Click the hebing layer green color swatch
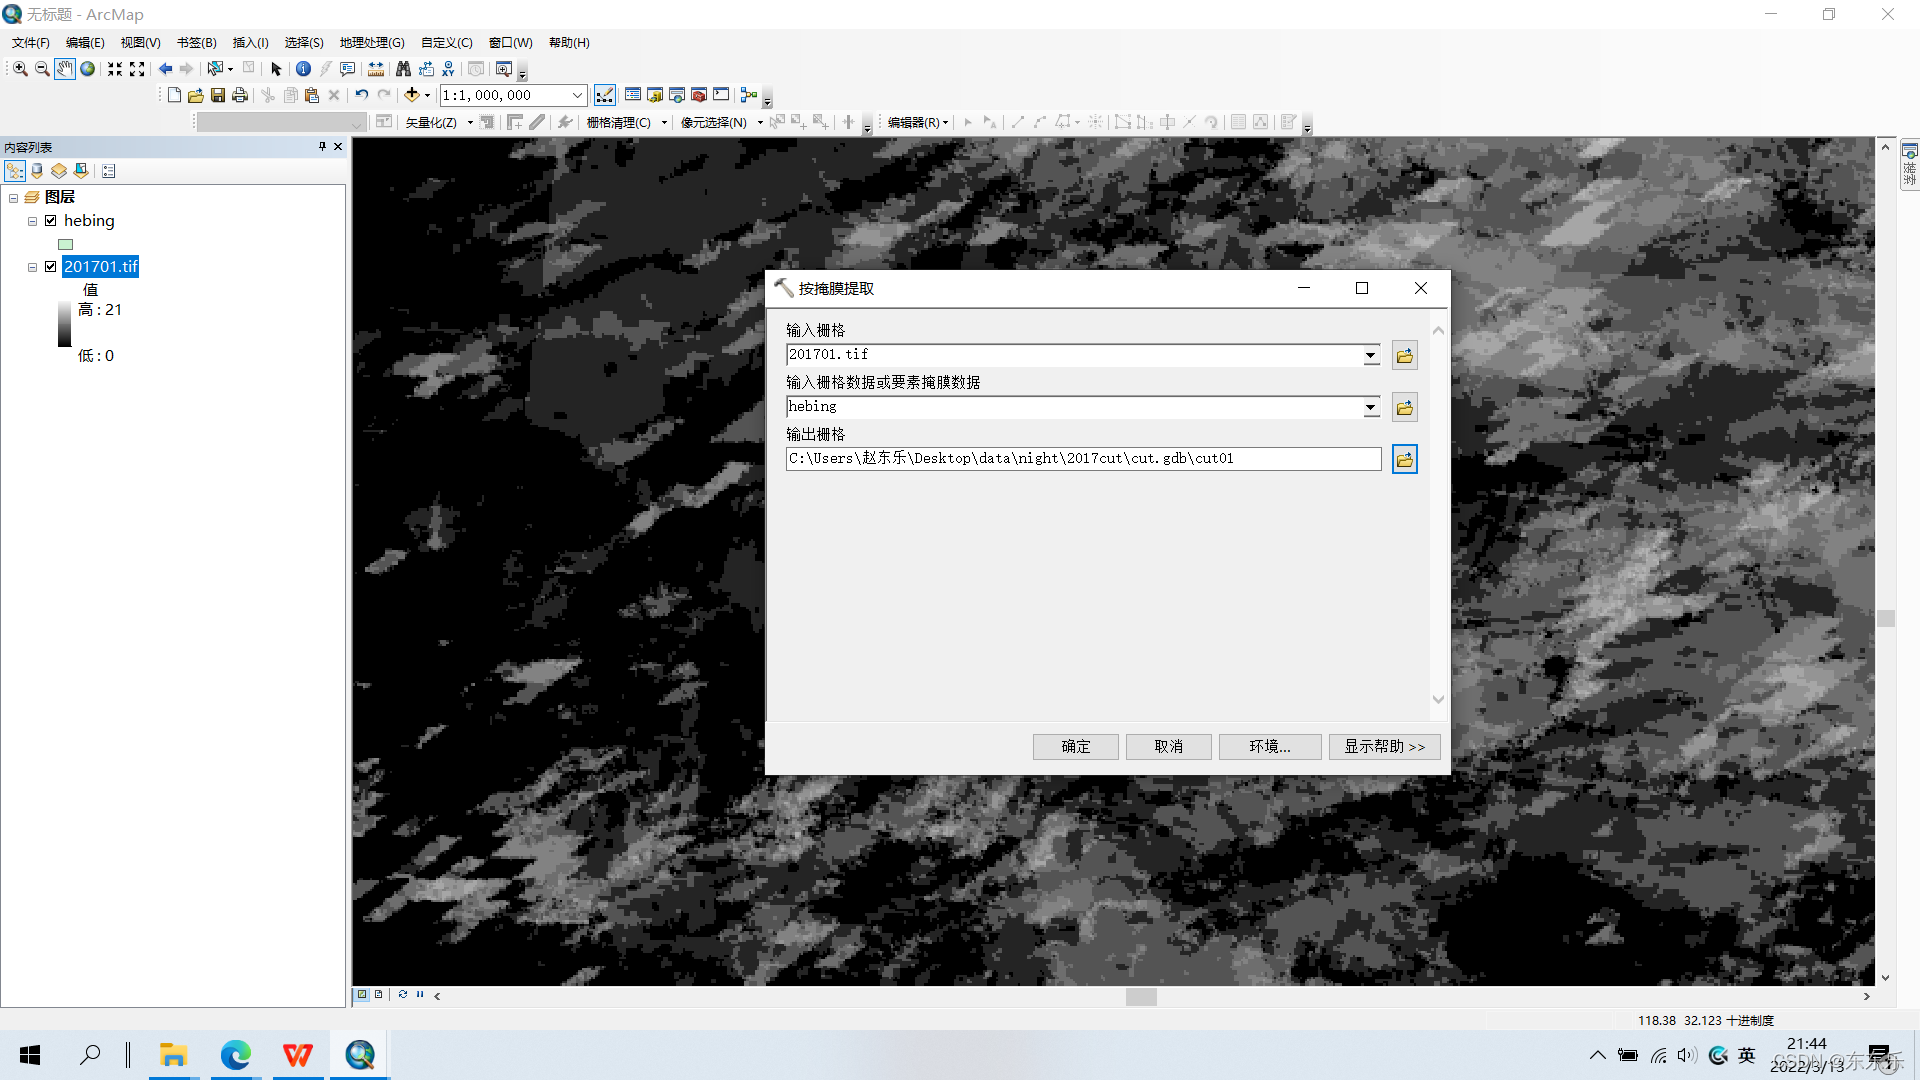Image resolution: width=1920 pixels, height=1080 pixels. click(x=66, y=244)
